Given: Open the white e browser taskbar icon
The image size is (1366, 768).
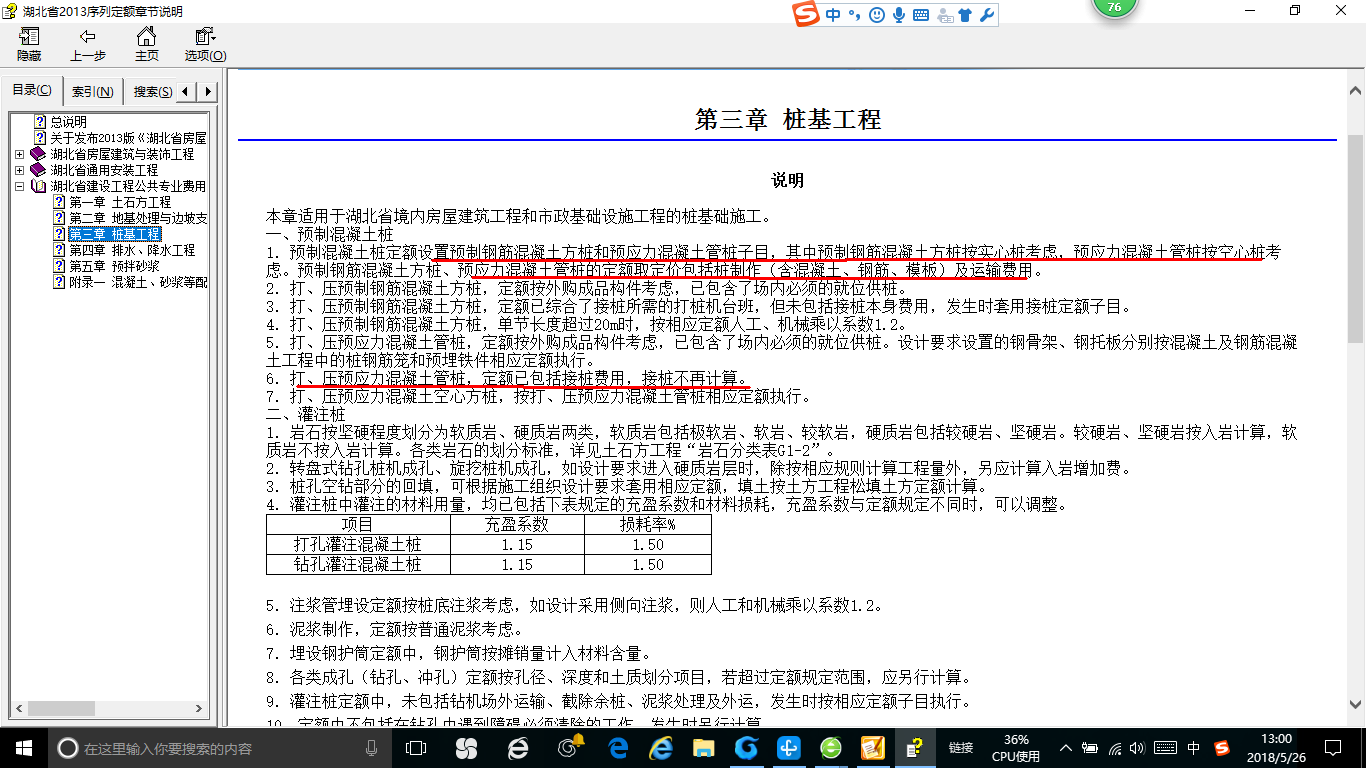Looking at the screenshot, I should pyautogui.click(x=518, y=748).
